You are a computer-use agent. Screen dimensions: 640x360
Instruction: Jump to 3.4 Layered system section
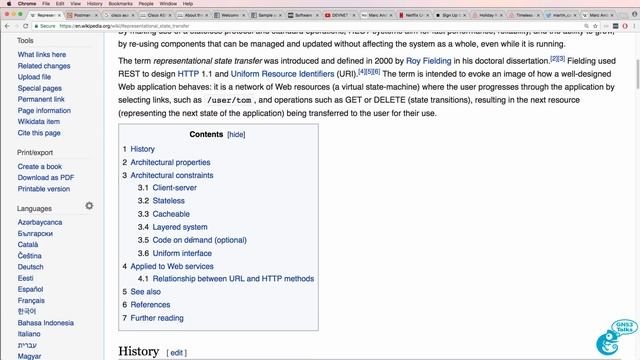pyautogui.click(x=180, y=227)
